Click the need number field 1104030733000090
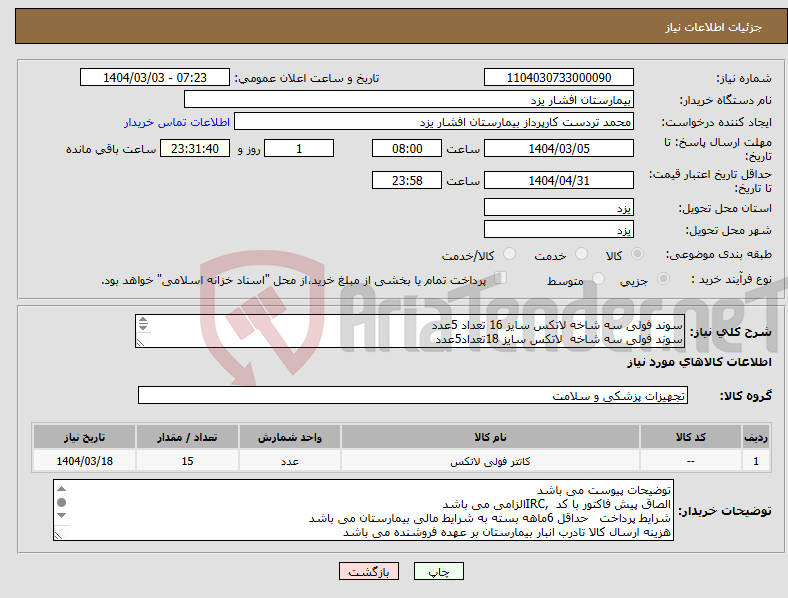 tap(558, 77)
